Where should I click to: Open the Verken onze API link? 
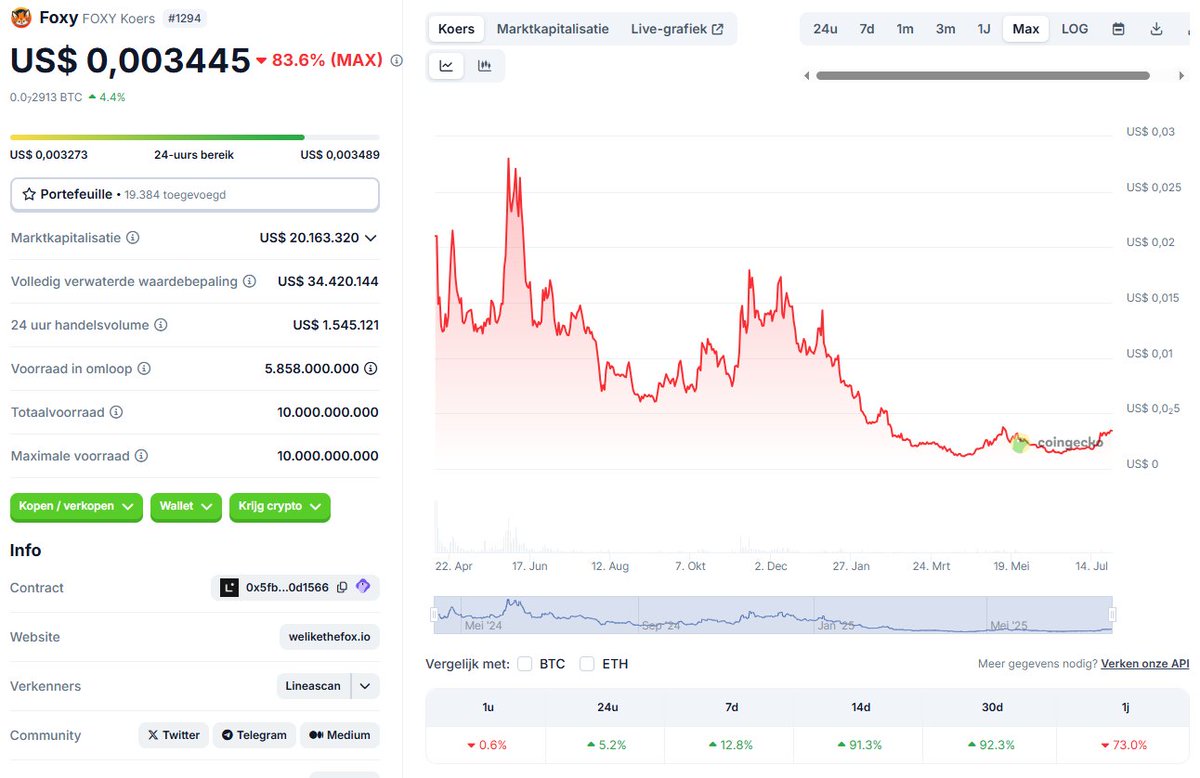tap(1145, 664)
